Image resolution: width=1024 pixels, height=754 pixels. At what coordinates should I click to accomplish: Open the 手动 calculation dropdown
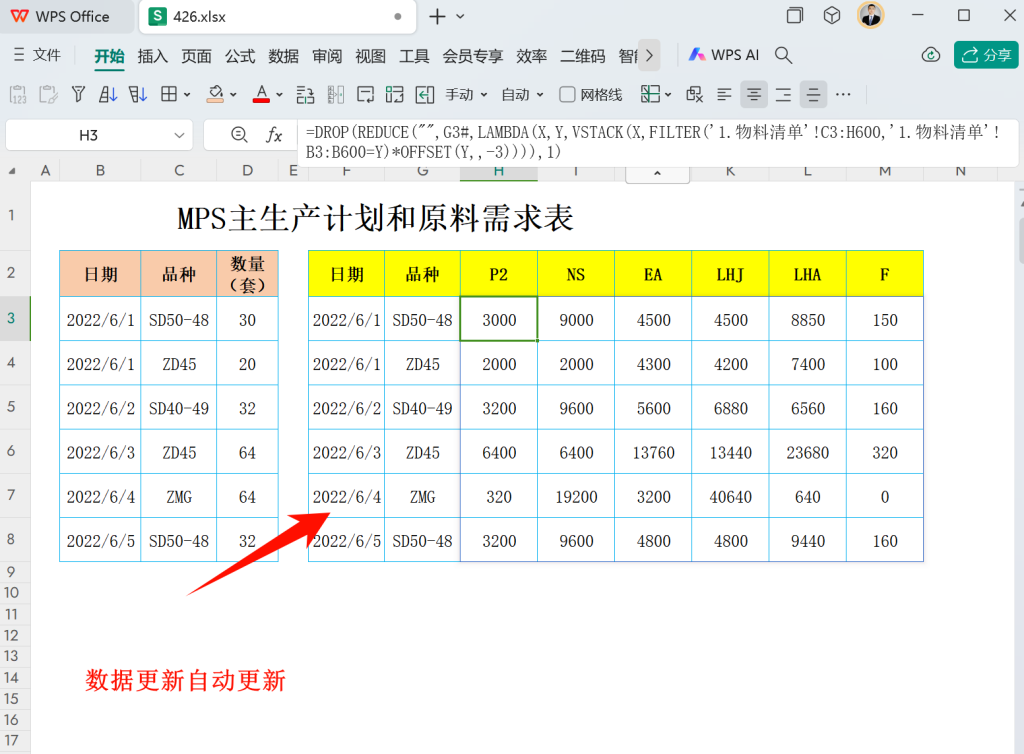466,95
